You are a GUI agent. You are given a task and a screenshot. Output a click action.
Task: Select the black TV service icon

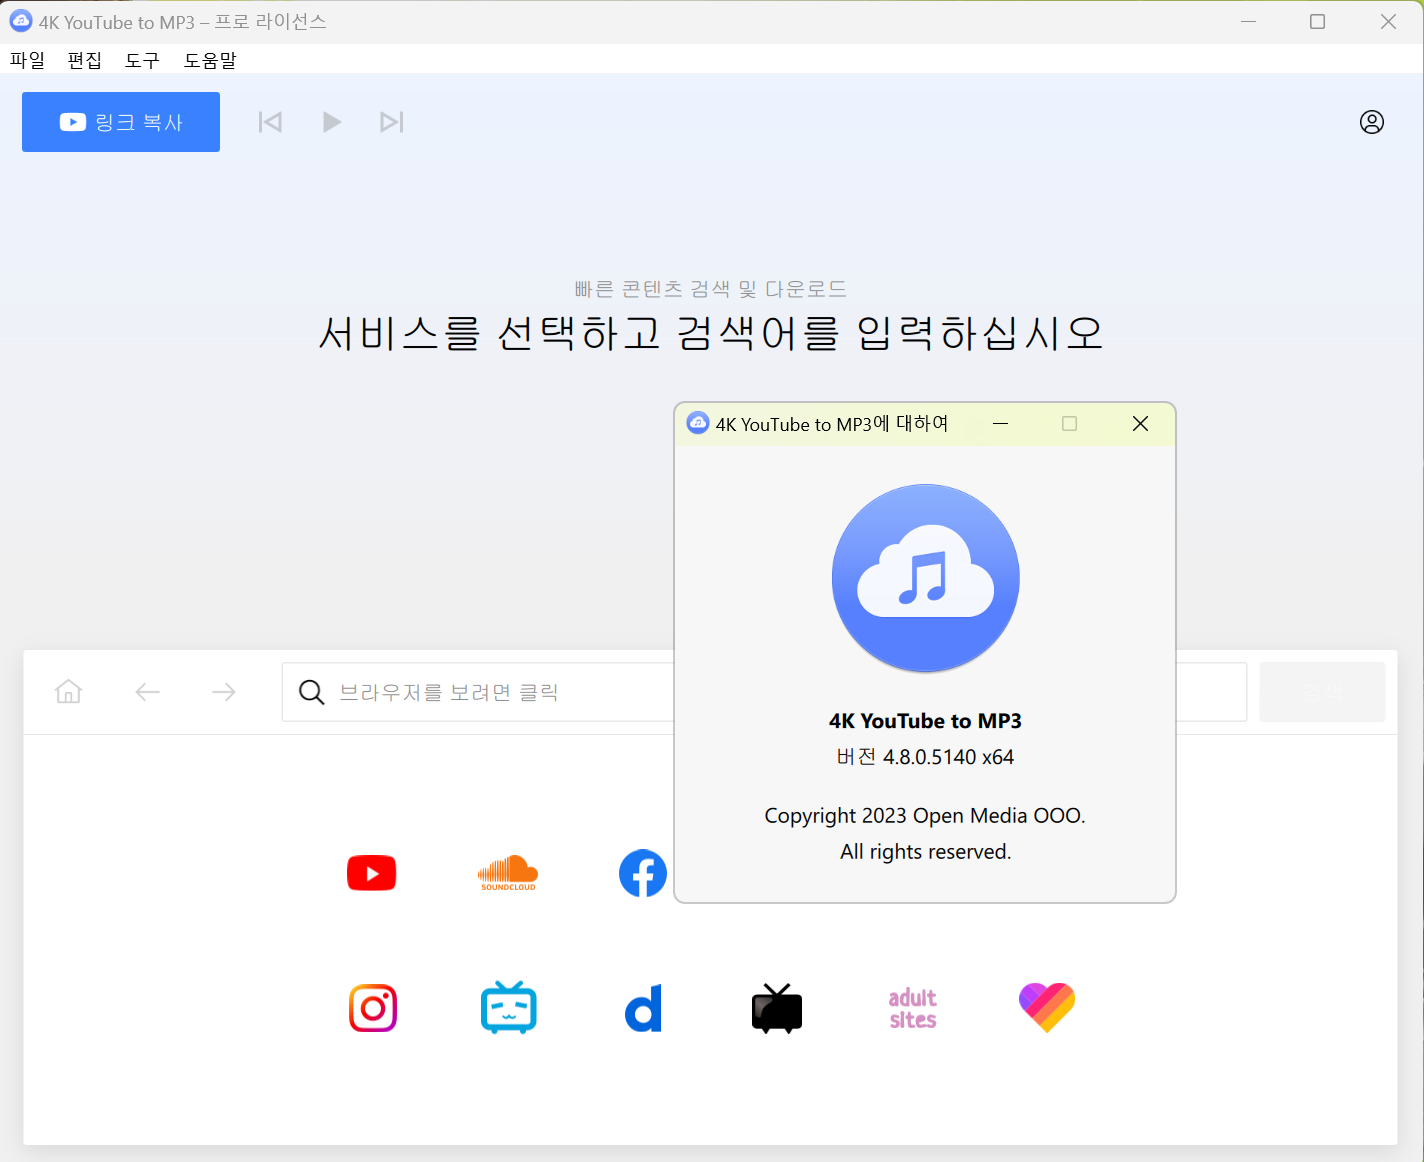click(777, 1008)
